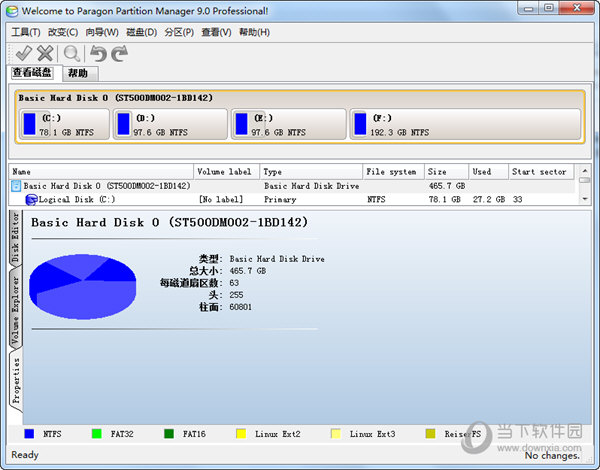Click the Used column header
The height and width of the screenshot is (470, 600).
(x=489, y=172)
